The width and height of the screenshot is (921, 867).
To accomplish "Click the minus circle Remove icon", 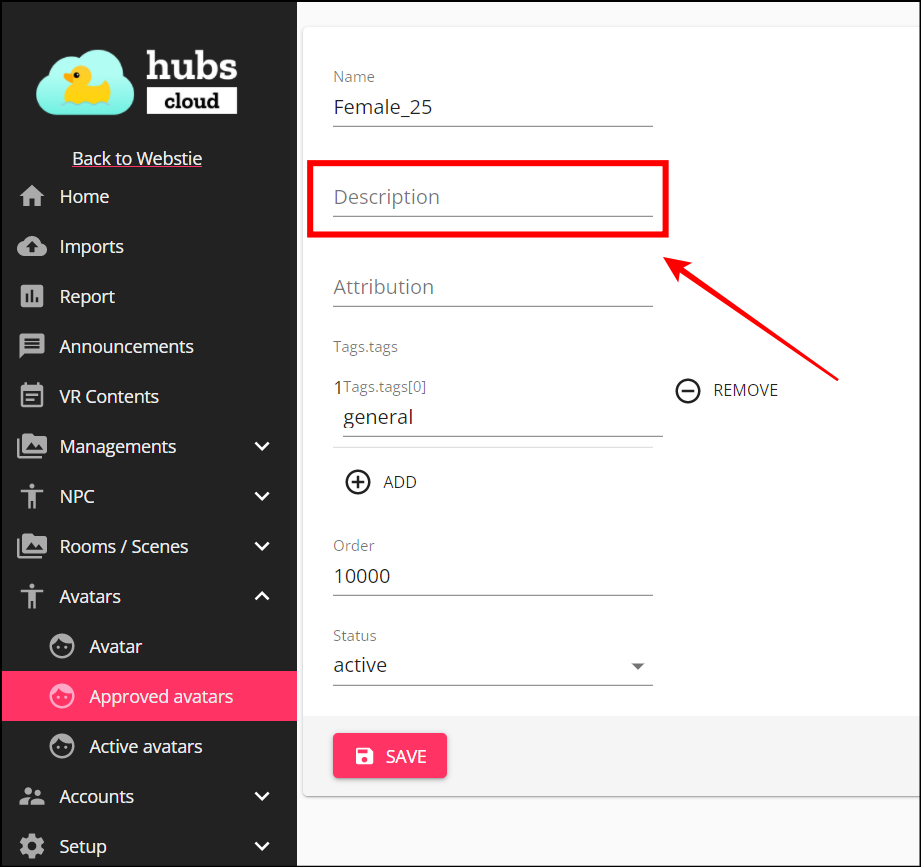I will [x=687, y=391].
